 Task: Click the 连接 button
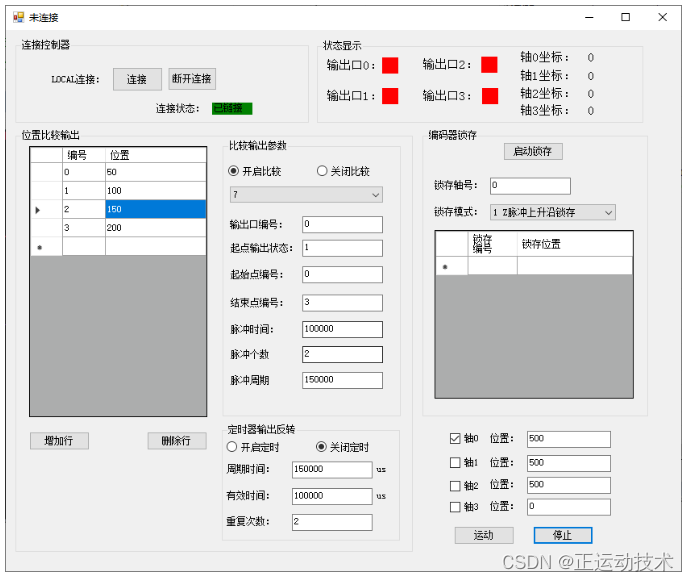137,79
